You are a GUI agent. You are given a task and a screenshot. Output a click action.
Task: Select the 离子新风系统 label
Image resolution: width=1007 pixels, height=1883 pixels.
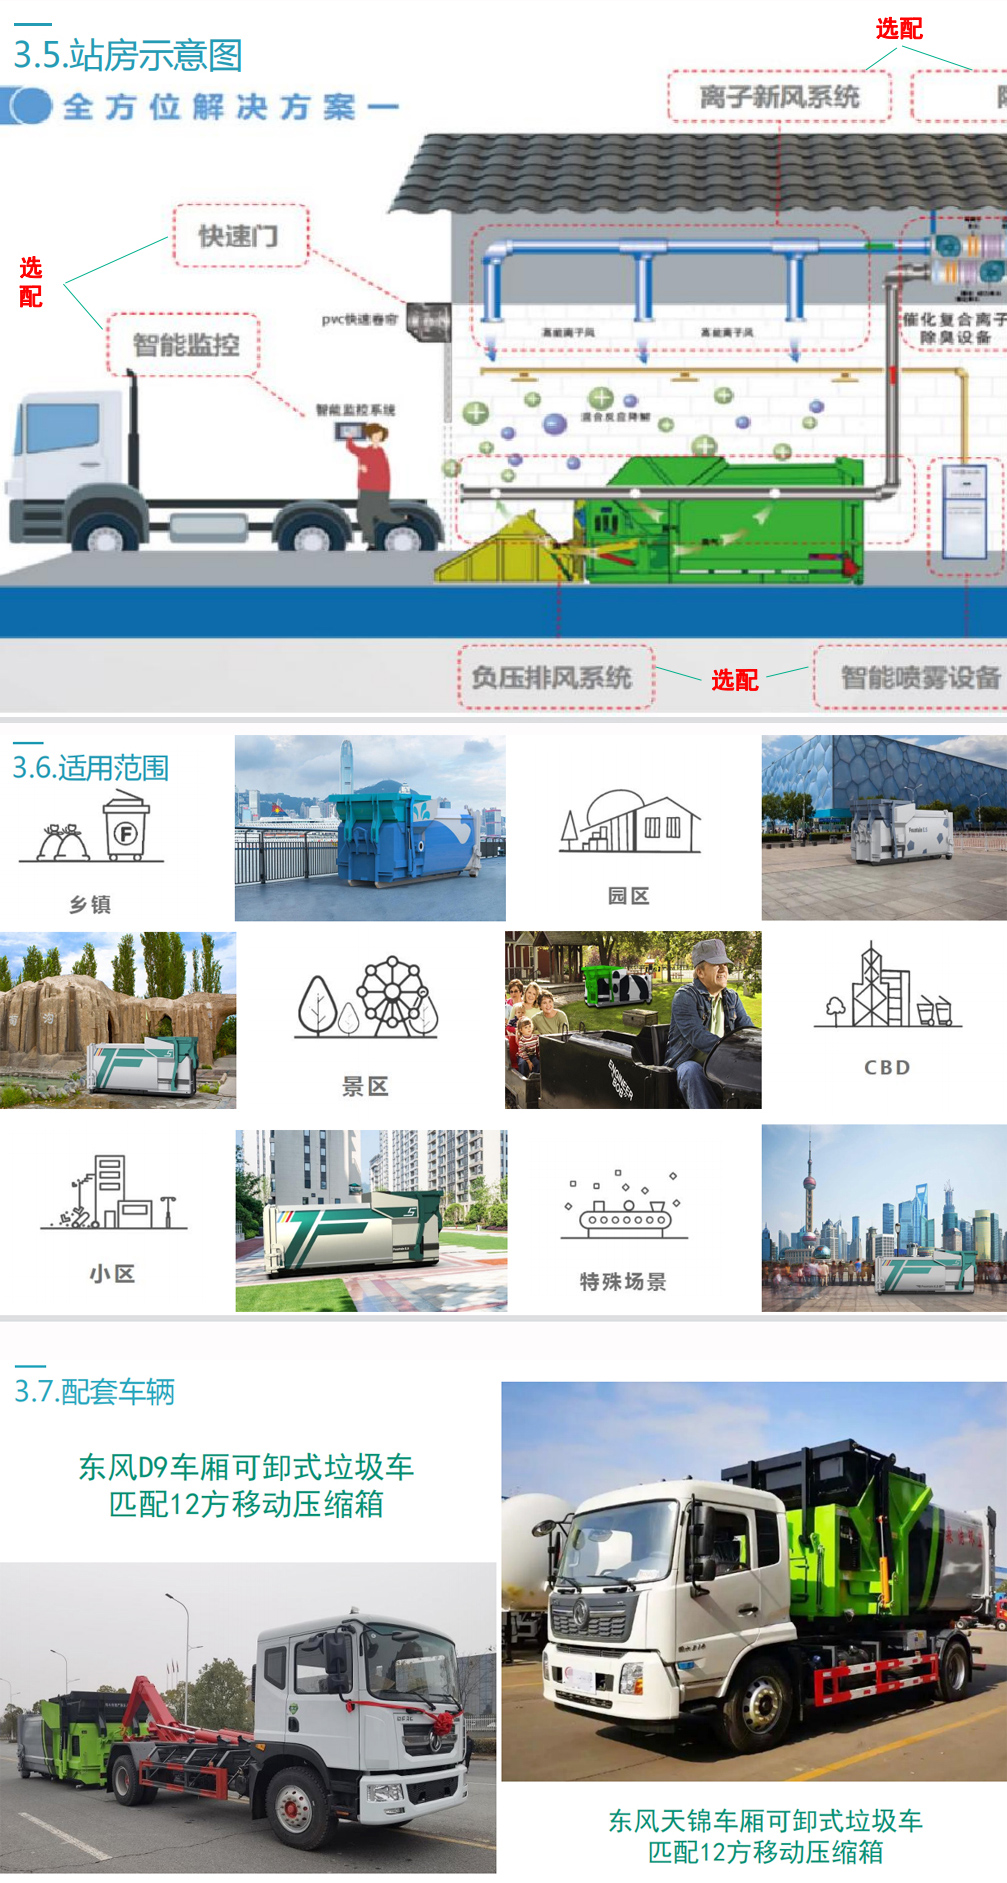(x=779, y=97)
